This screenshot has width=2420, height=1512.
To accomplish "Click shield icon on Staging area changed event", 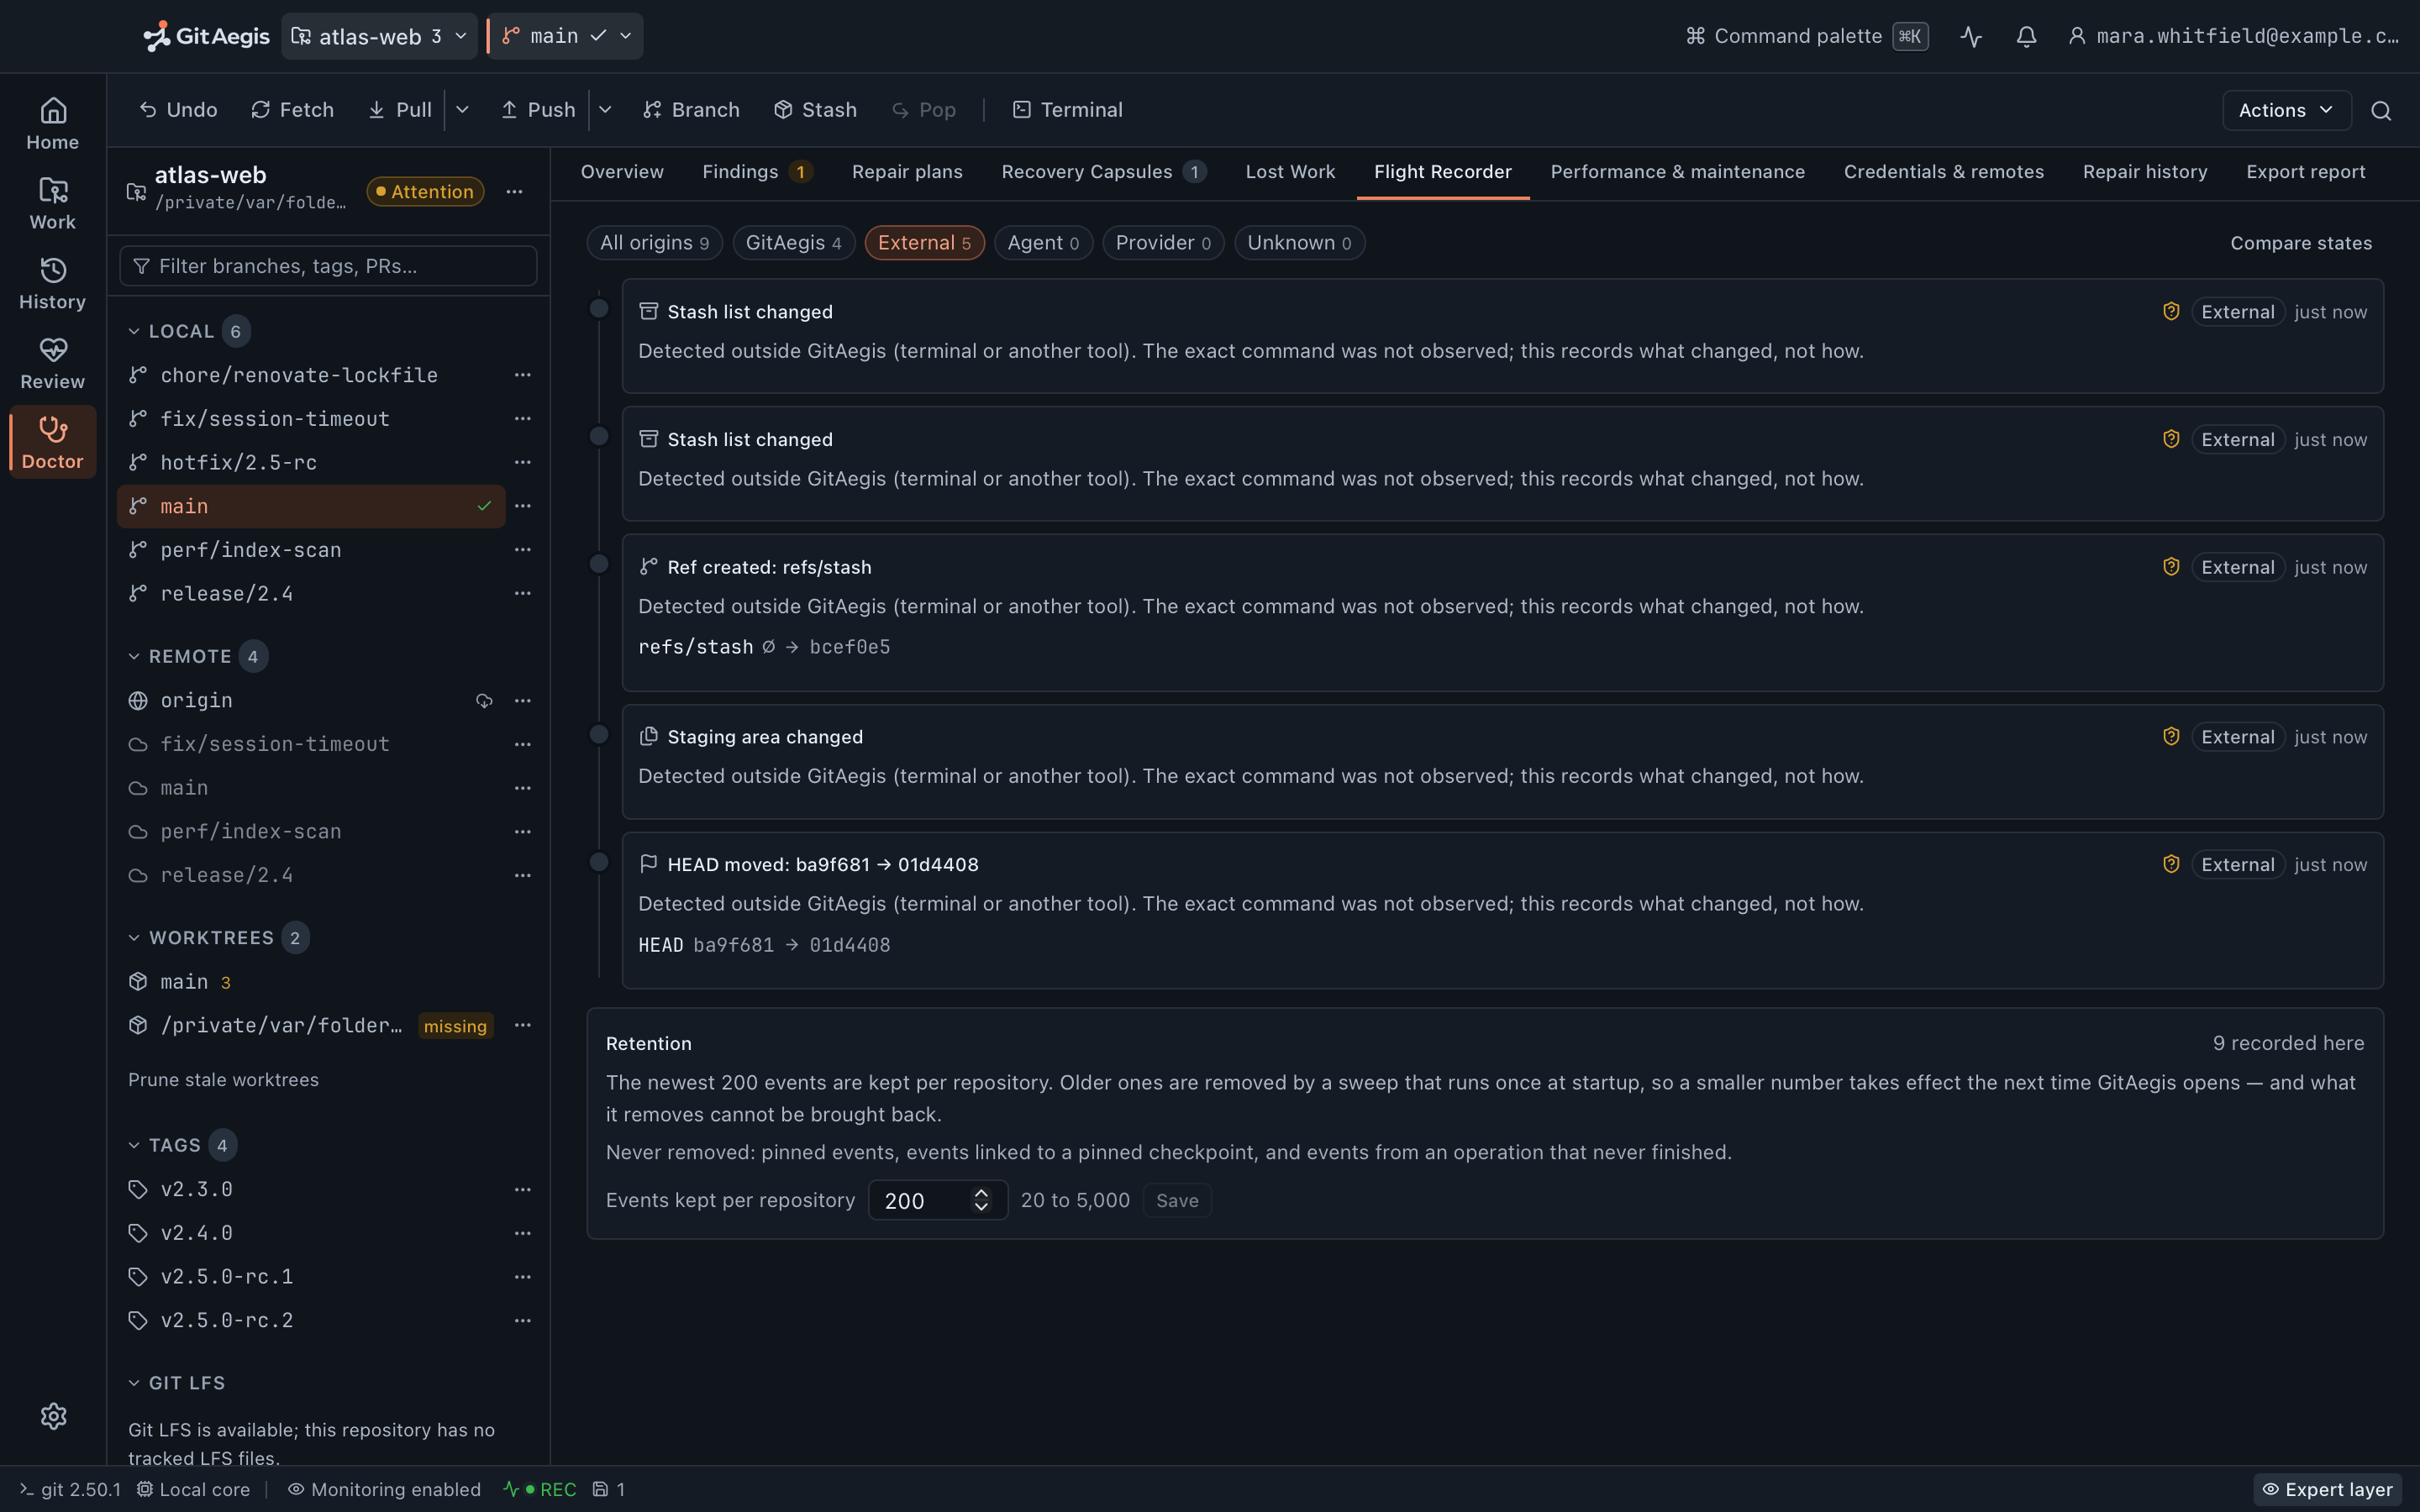I will point(2171,736).
